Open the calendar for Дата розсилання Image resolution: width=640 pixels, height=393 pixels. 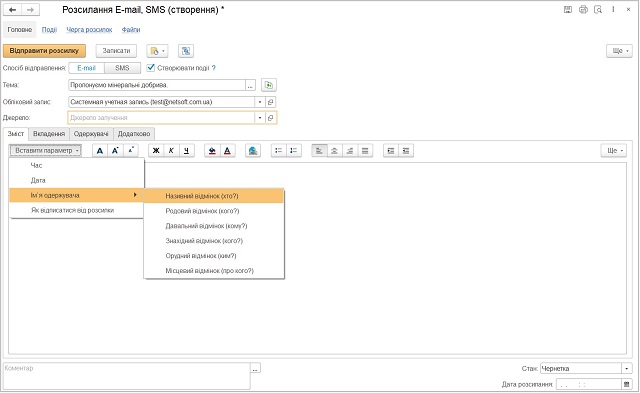627,384
